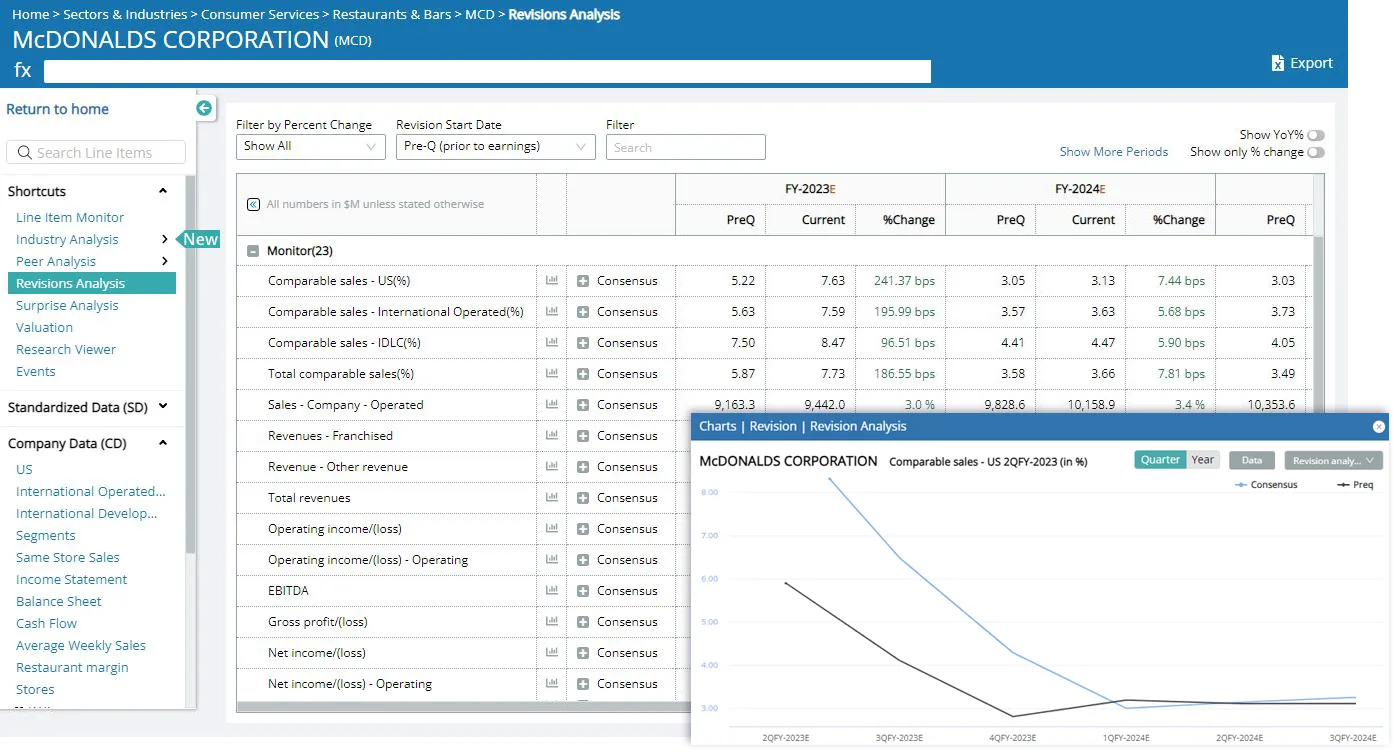
Task: Open the chart icon for the Comparable sales - US row
Action: pyautogui.click(x=551, y=281)
